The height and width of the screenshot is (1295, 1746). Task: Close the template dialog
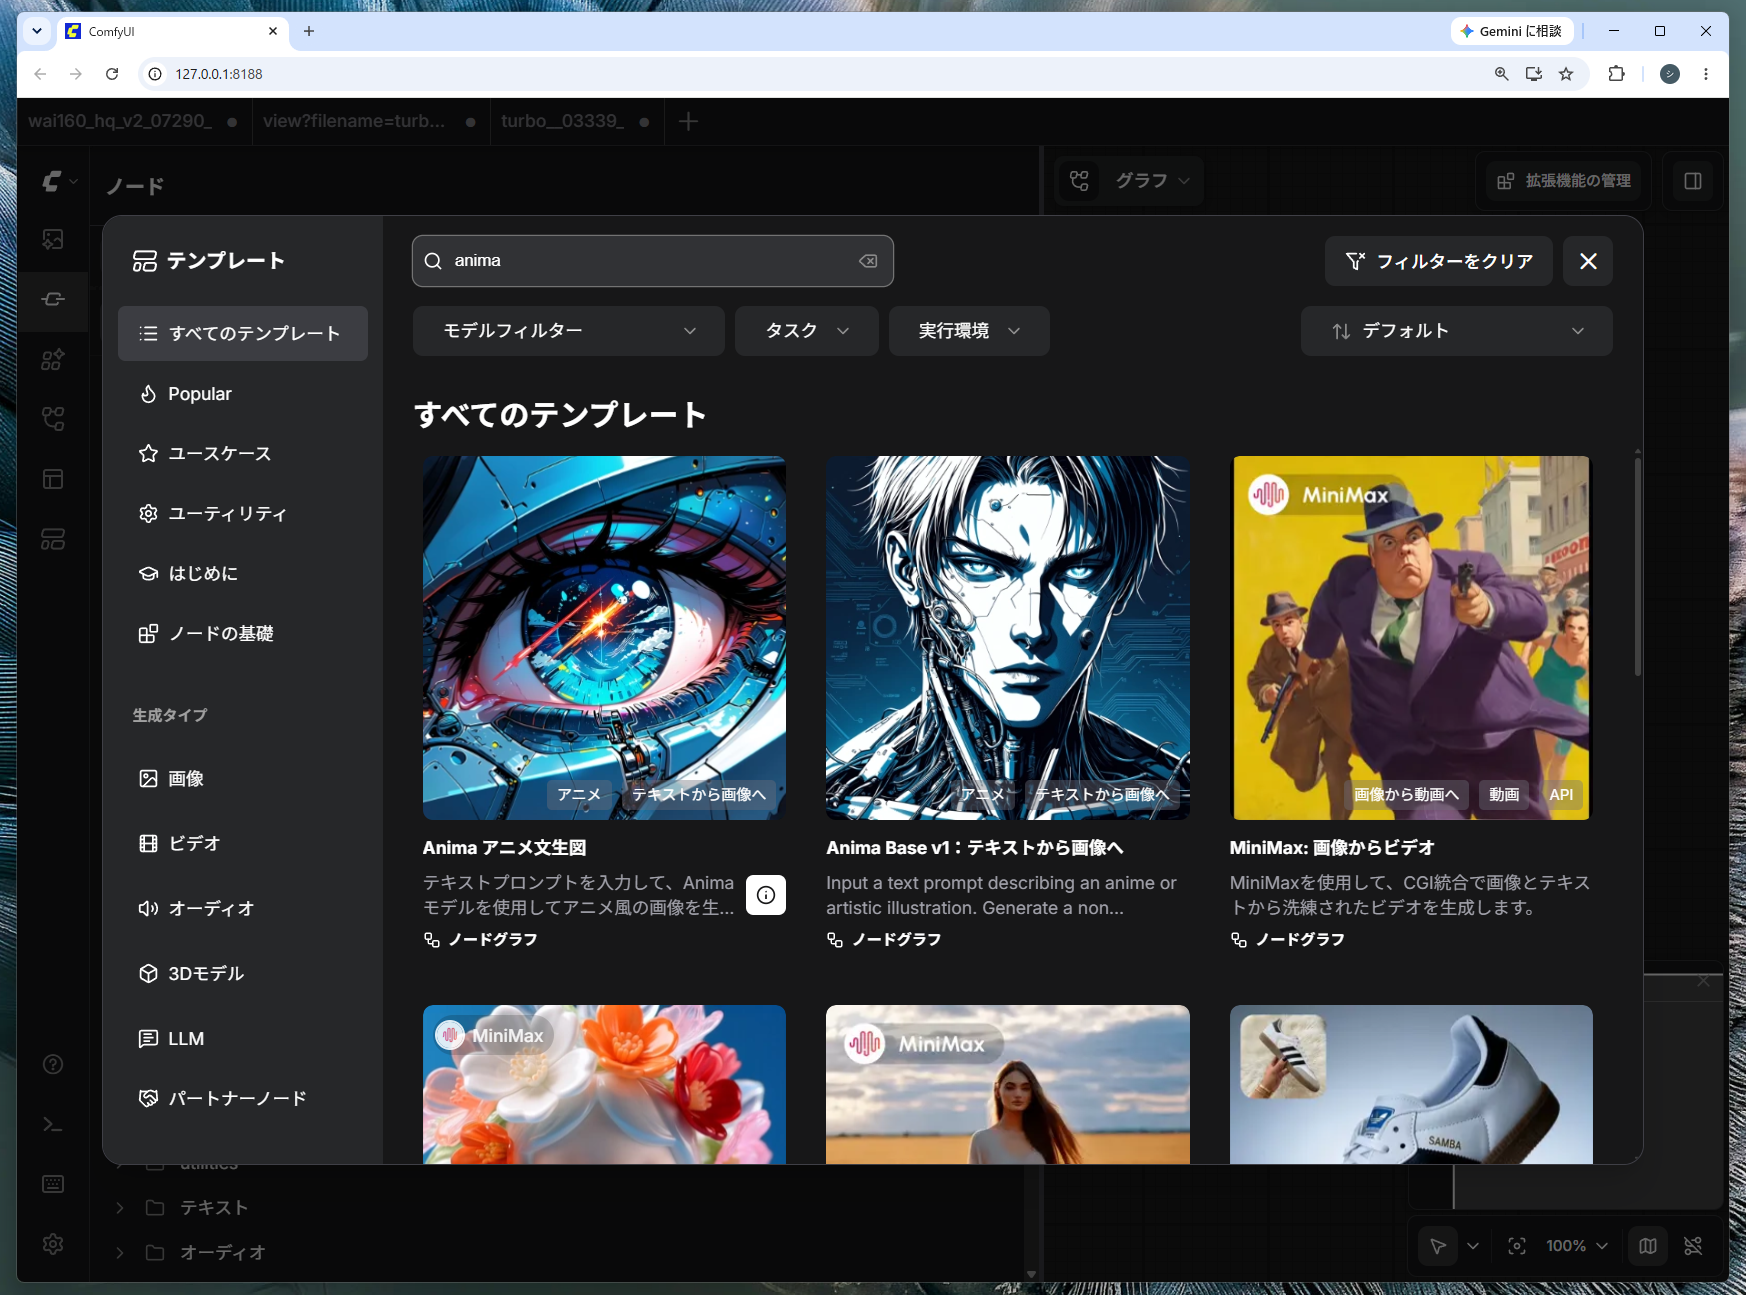1588,261
